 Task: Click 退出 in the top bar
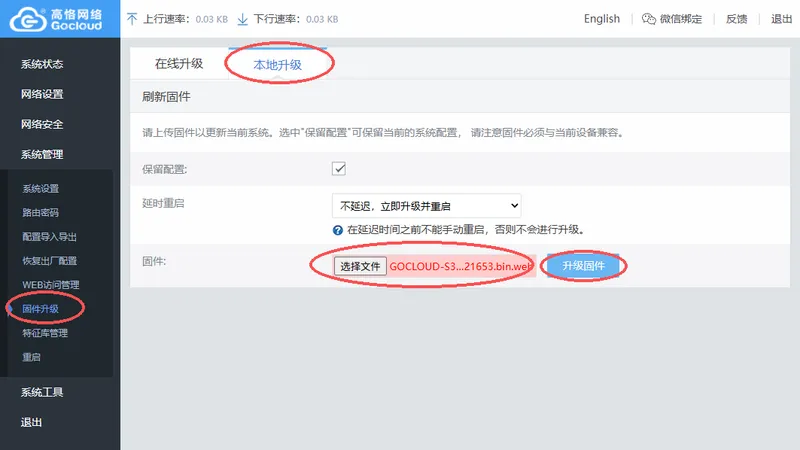coord(781,19)
